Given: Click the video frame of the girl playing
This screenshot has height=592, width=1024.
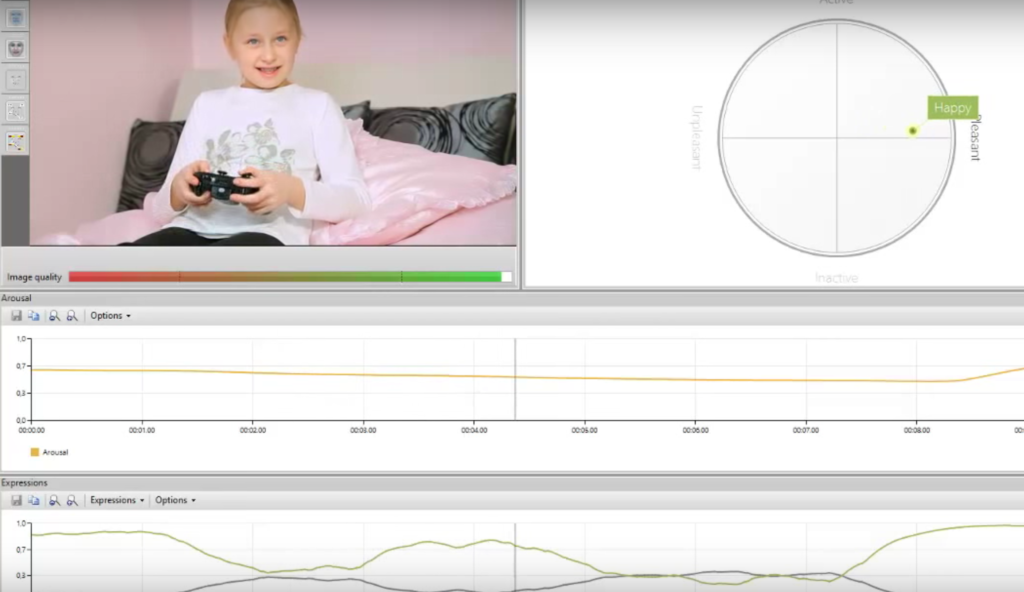Looking at the screenshot, I should point(273,123).
